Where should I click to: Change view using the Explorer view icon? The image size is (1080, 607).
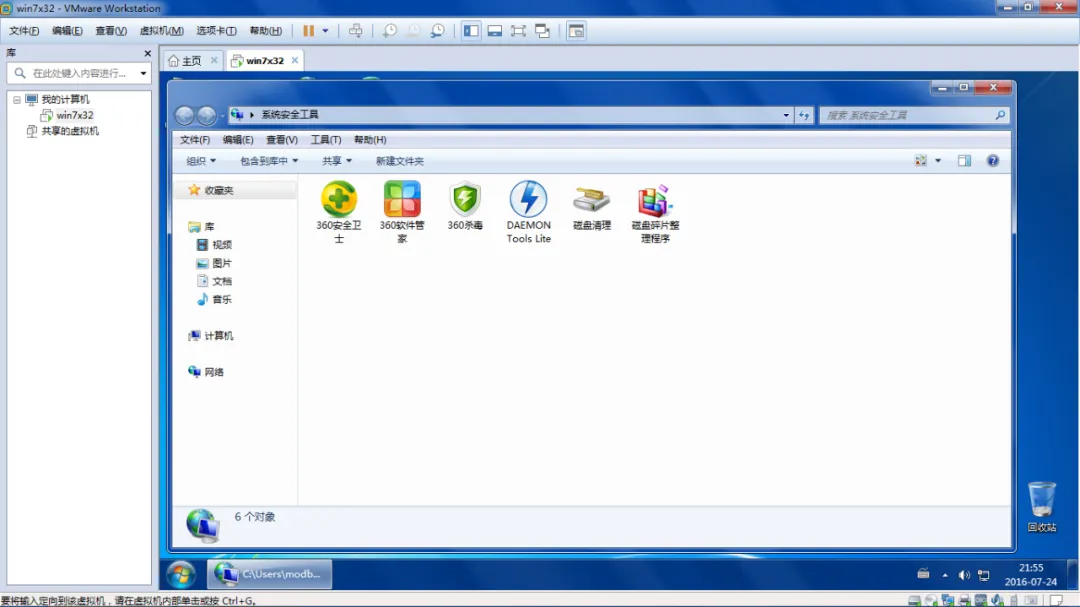click(921, 161)
